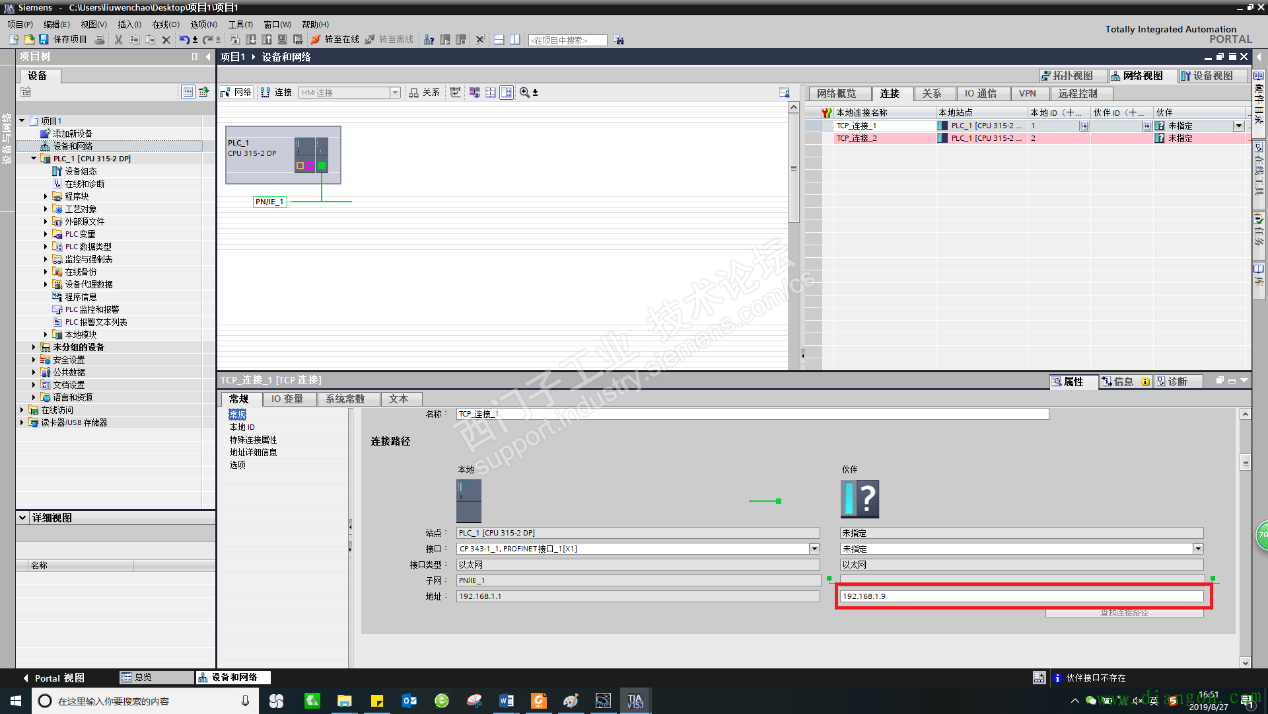
Task: Click the Portal 视图 button at bottom-left
Action: click(x=53, y=677)
